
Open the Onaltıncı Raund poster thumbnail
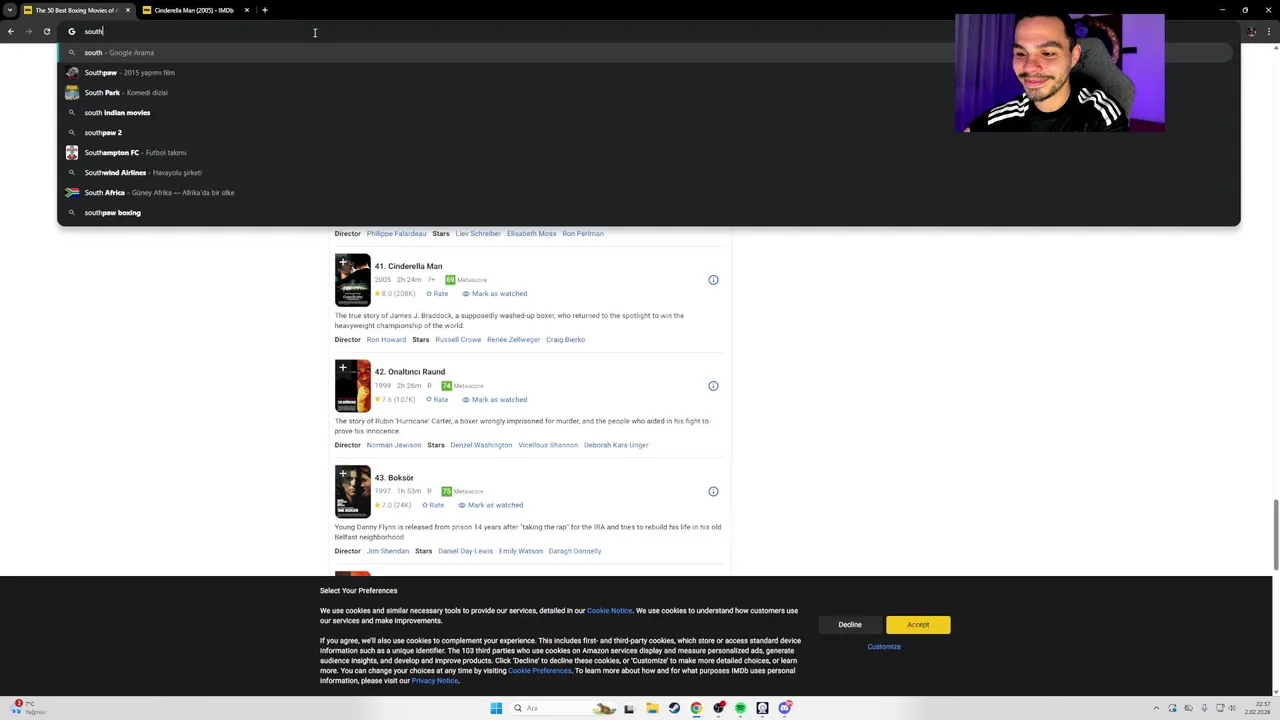[352, 387]
